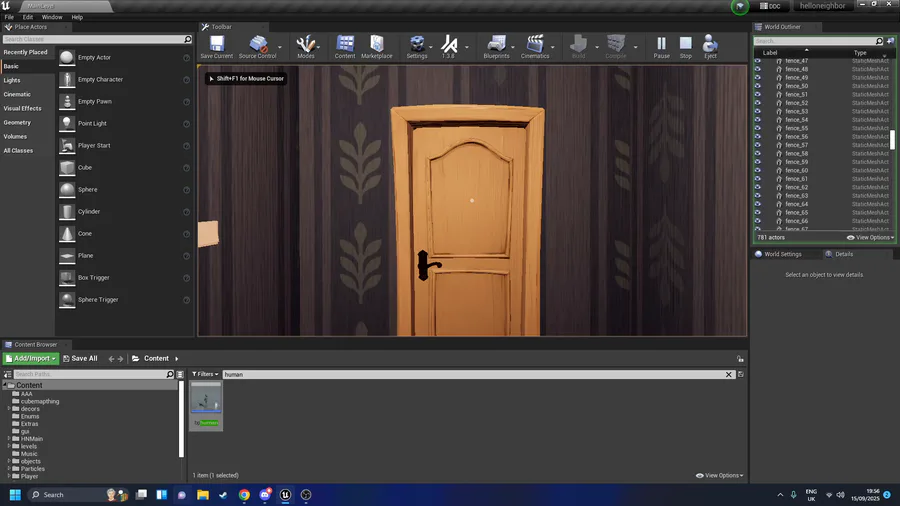
Task: Toggle visibility eye for fence_53
Action: tap(758, 111)
